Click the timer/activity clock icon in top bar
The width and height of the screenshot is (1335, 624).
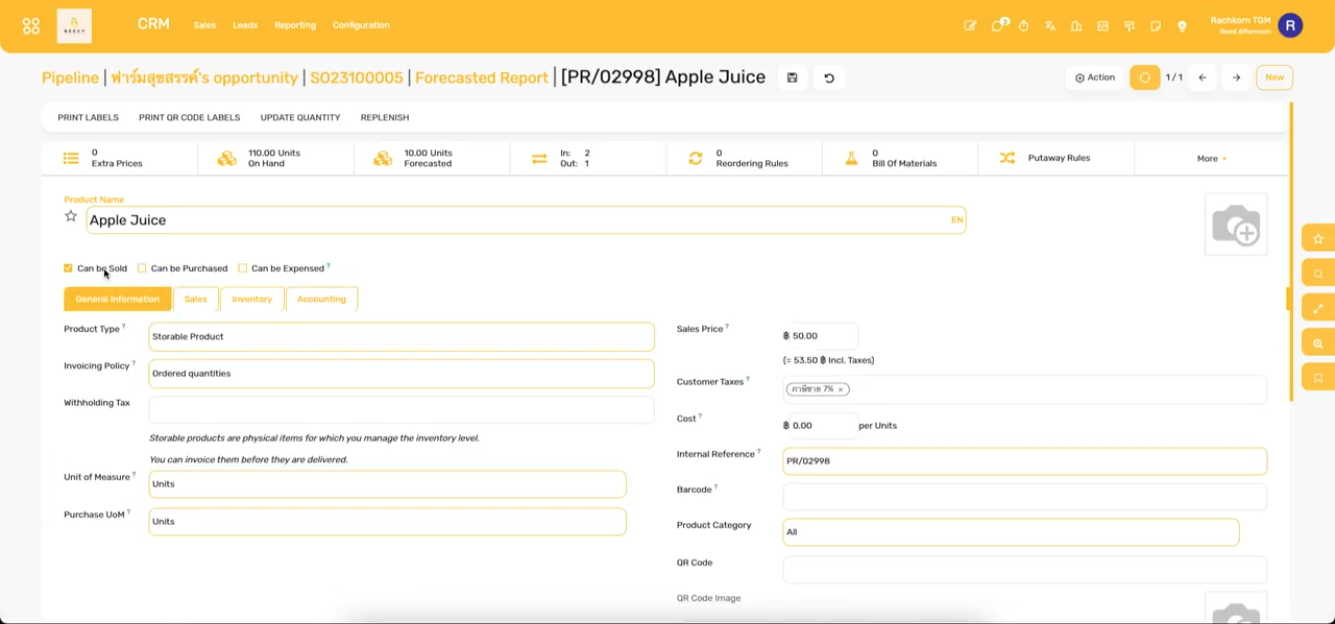(x=1024, y=25)
